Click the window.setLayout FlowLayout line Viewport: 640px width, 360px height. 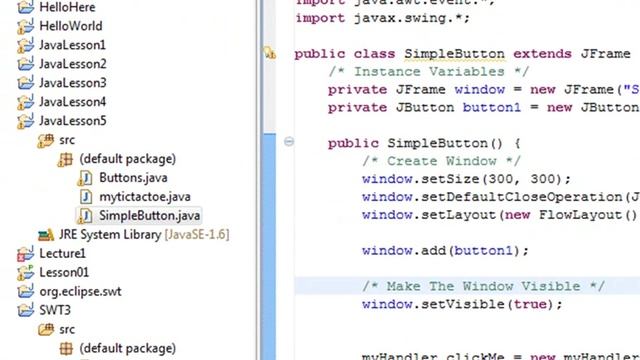[501, 215]
